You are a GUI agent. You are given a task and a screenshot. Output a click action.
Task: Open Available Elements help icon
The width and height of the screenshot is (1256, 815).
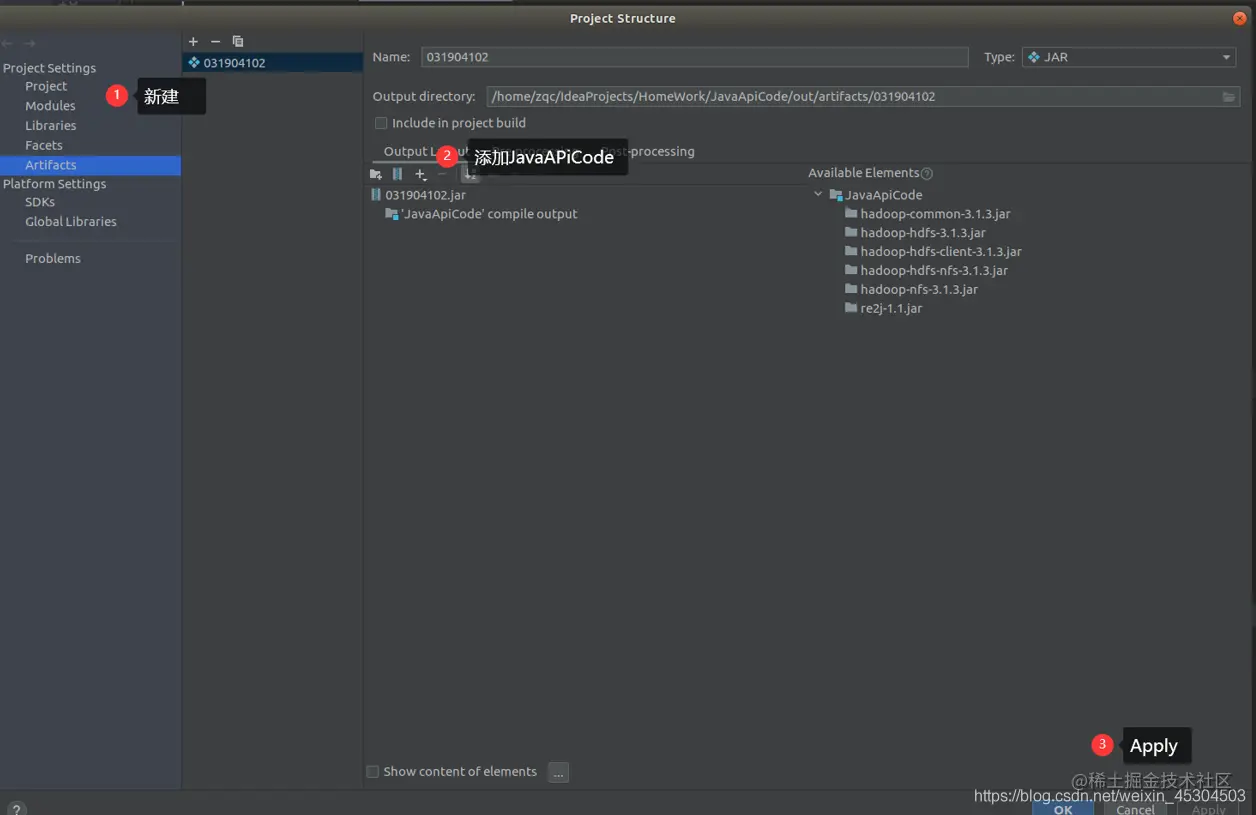[927, 173]
